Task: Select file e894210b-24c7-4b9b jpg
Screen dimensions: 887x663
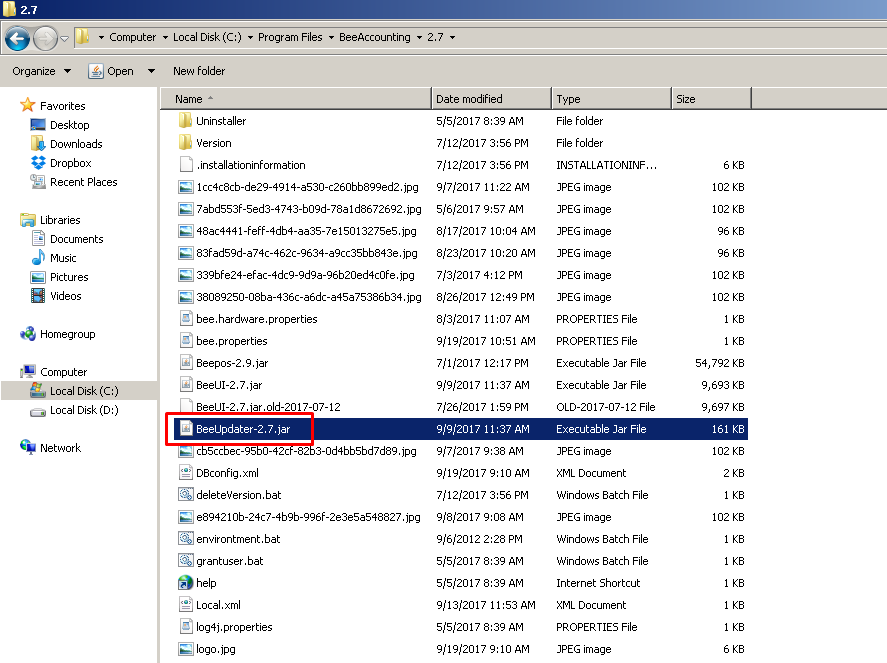Action: [x=308, y=516]
